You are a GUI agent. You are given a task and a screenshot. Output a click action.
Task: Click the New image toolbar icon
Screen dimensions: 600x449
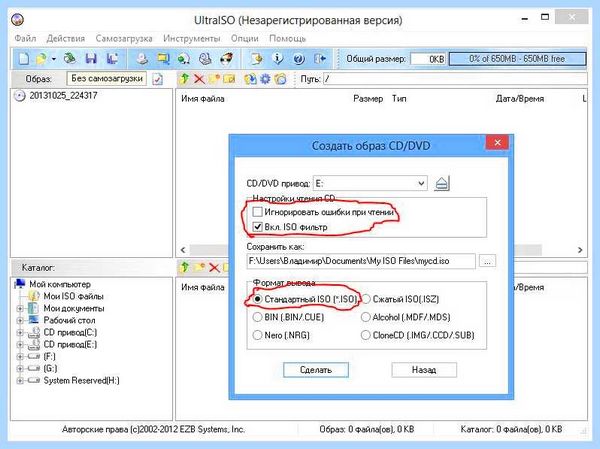click(24, 59)
